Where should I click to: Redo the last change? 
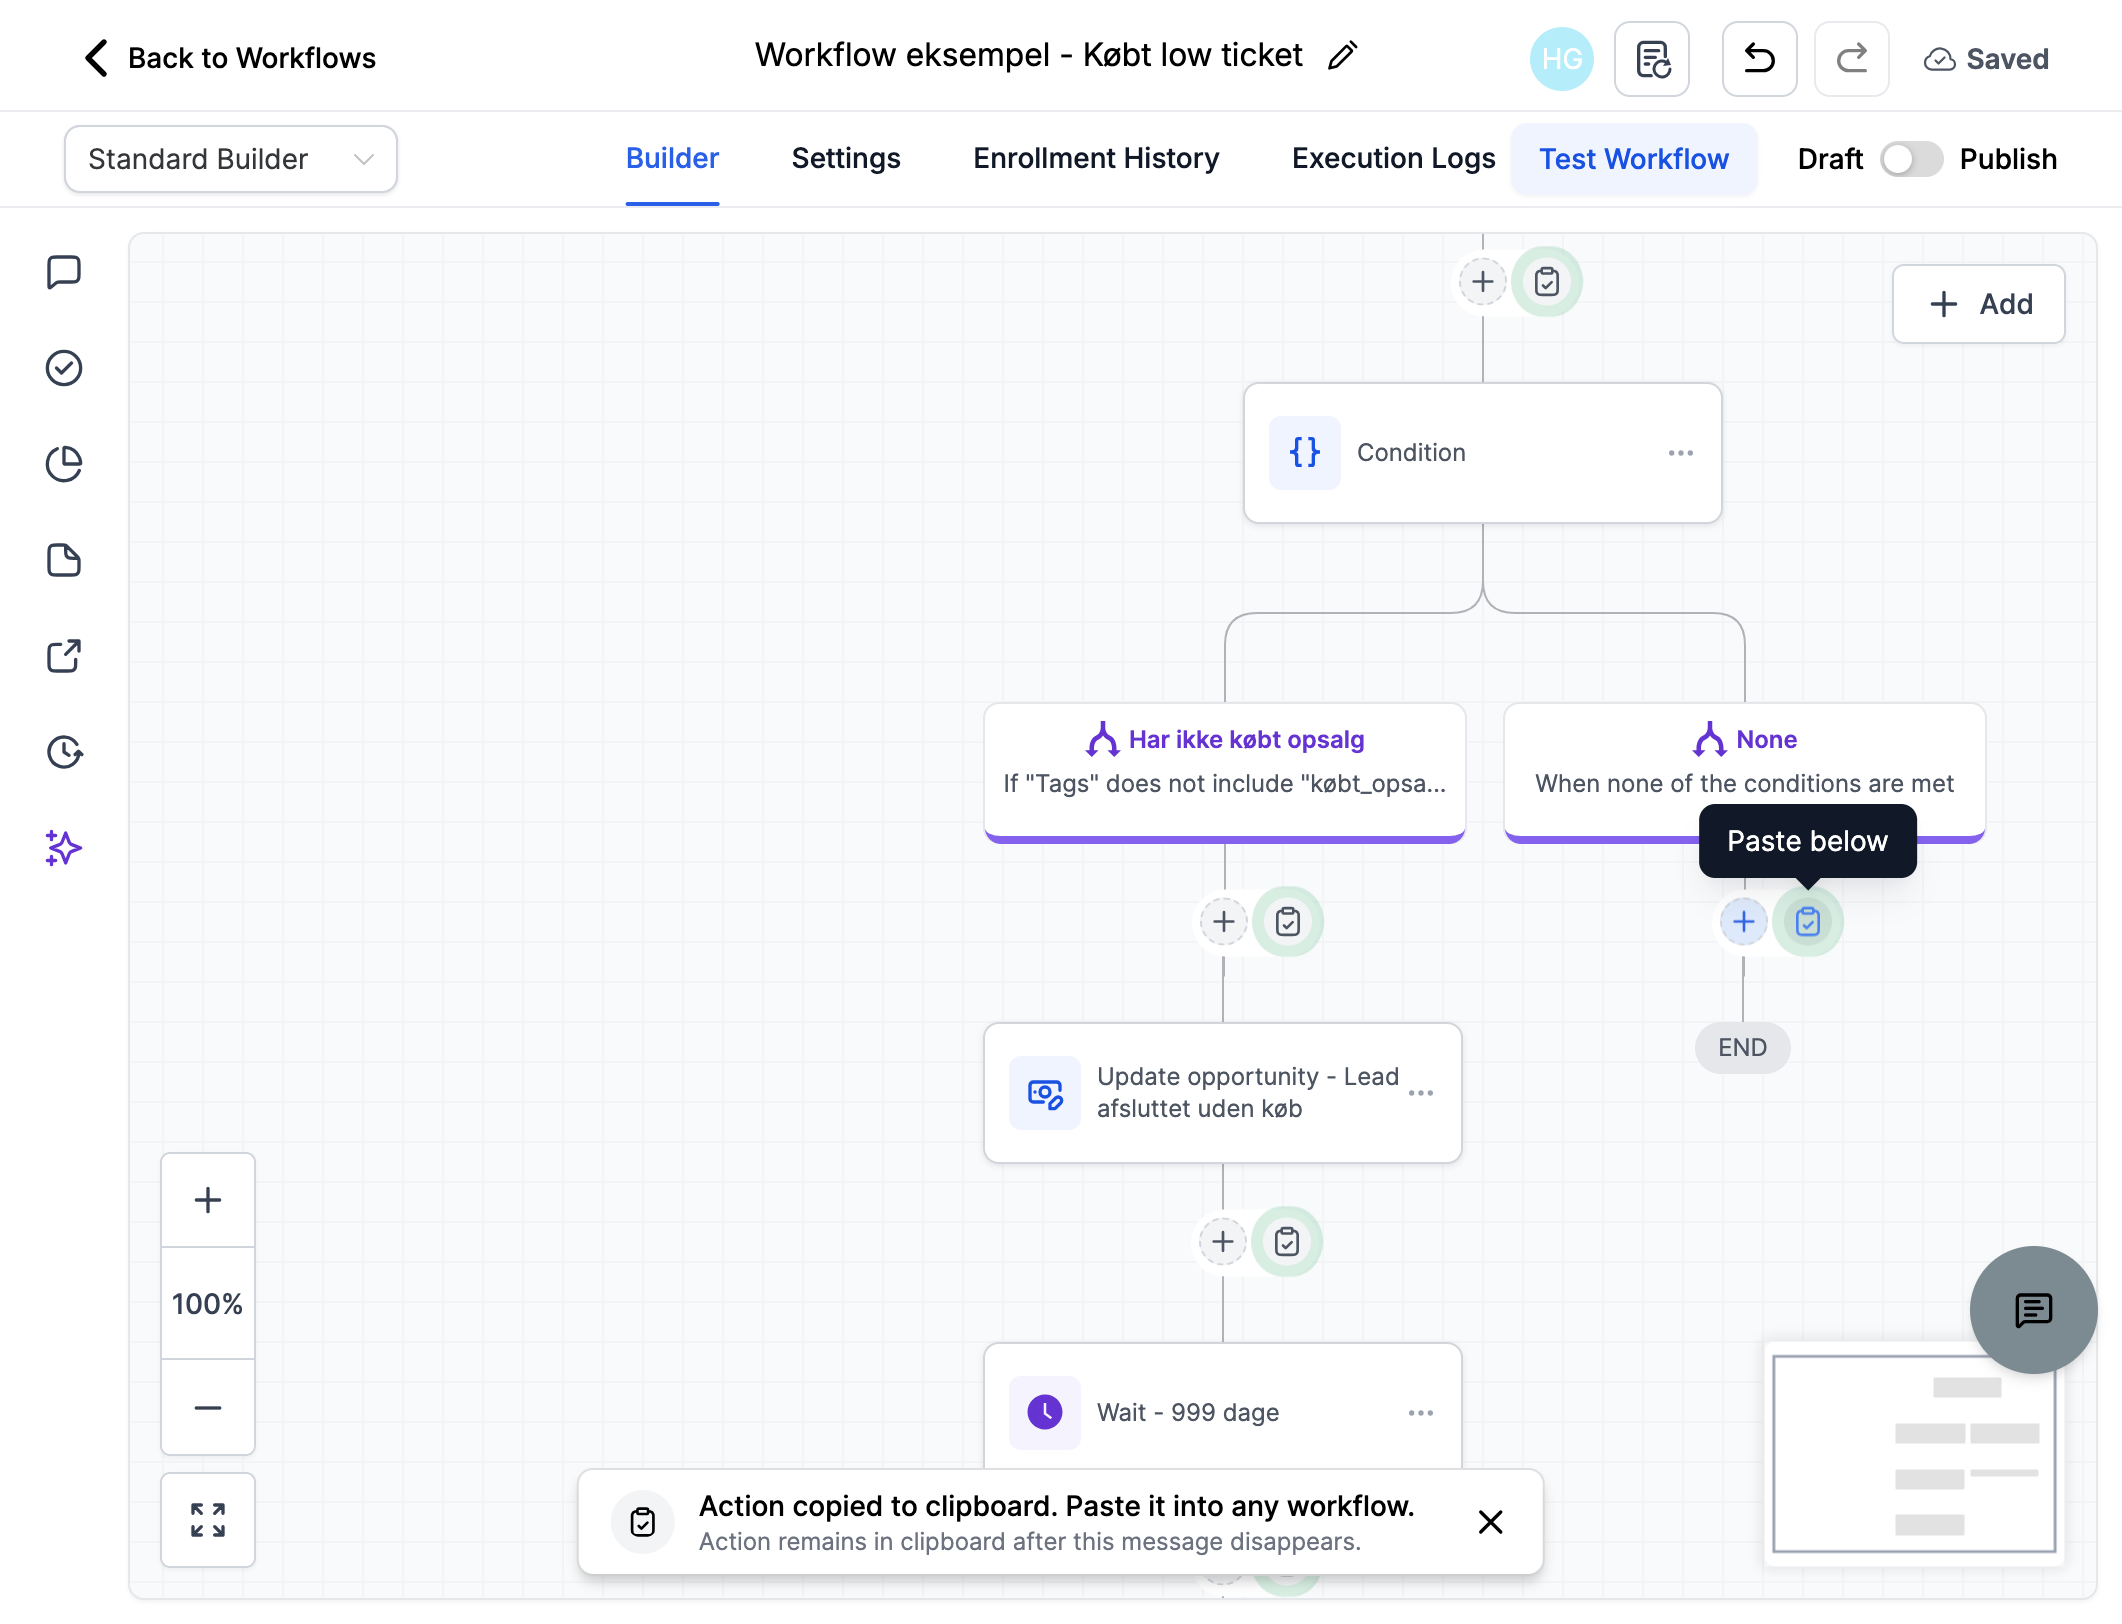tap(1852, 59)
